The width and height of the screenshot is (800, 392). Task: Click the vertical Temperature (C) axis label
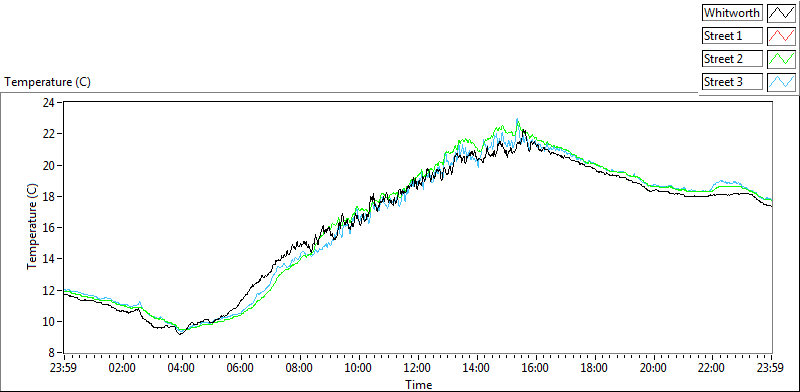[32, 227]
